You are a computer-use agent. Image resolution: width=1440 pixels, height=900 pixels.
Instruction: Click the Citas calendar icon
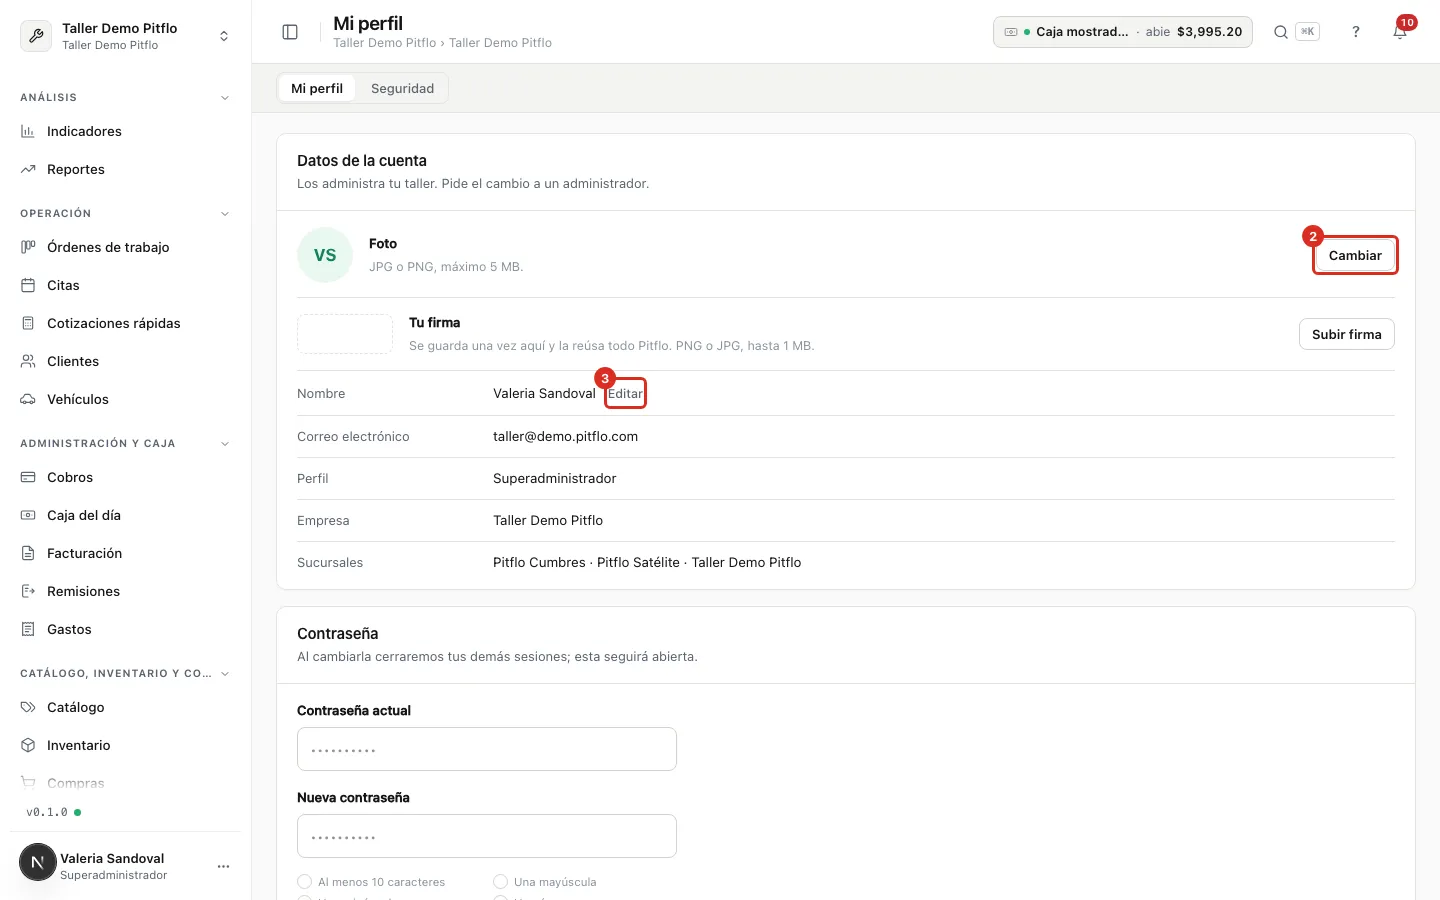click(x=28, y=285)
